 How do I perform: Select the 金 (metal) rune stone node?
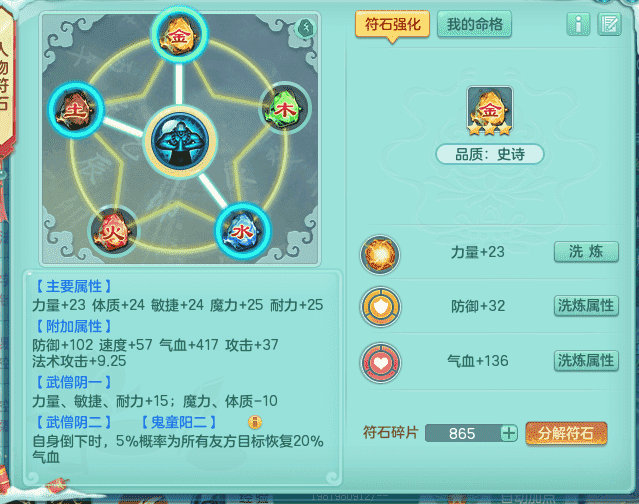coord(179,35)
